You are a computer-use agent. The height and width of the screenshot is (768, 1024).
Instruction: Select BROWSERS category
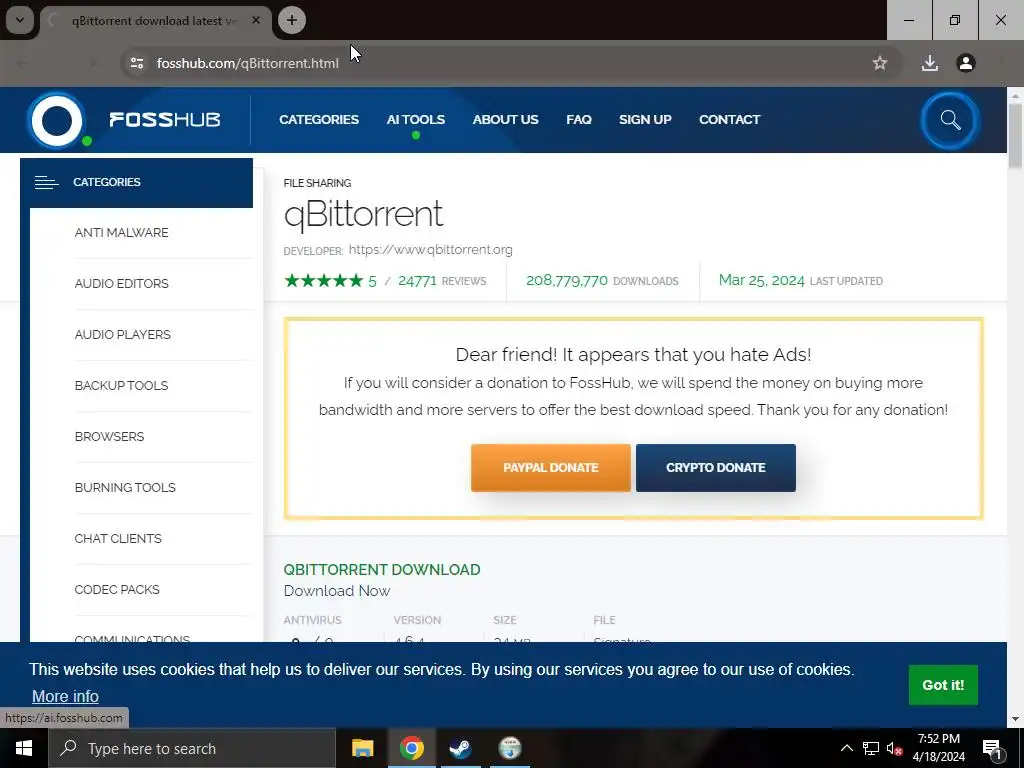click(110, 436)
